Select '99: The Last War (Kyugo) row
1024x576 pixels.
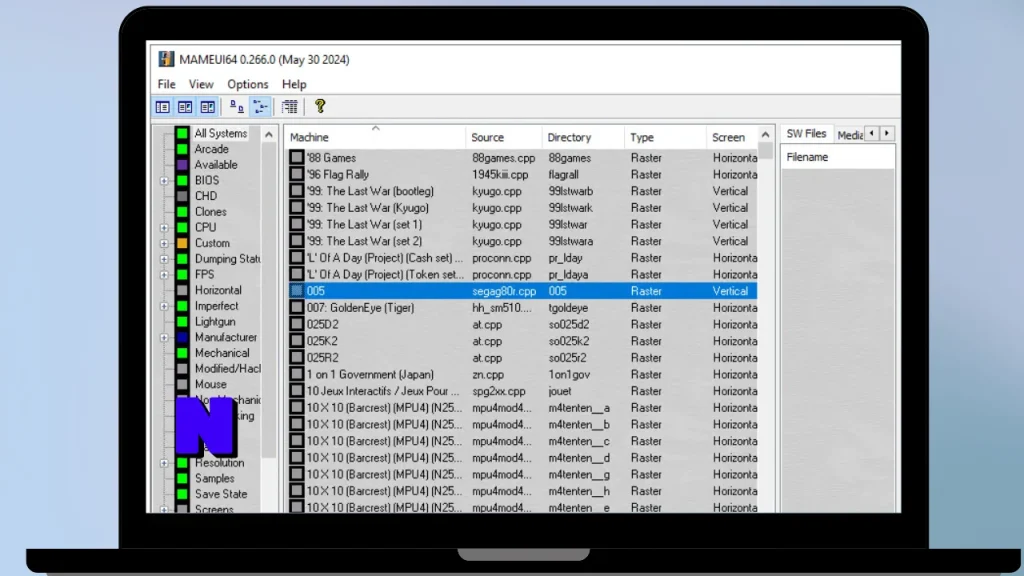(522, 208)
